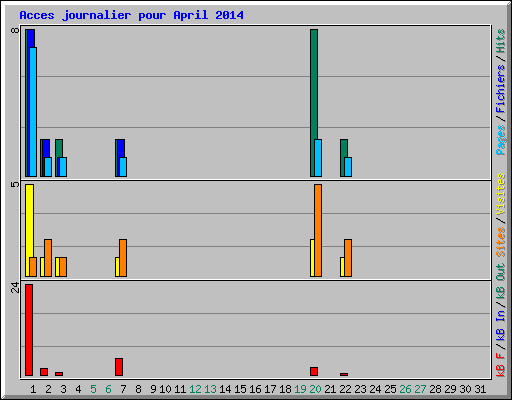Viewport: 512px width, 400px height.
Task: Select green day label 26 on the axis
Action: (405, 389)
